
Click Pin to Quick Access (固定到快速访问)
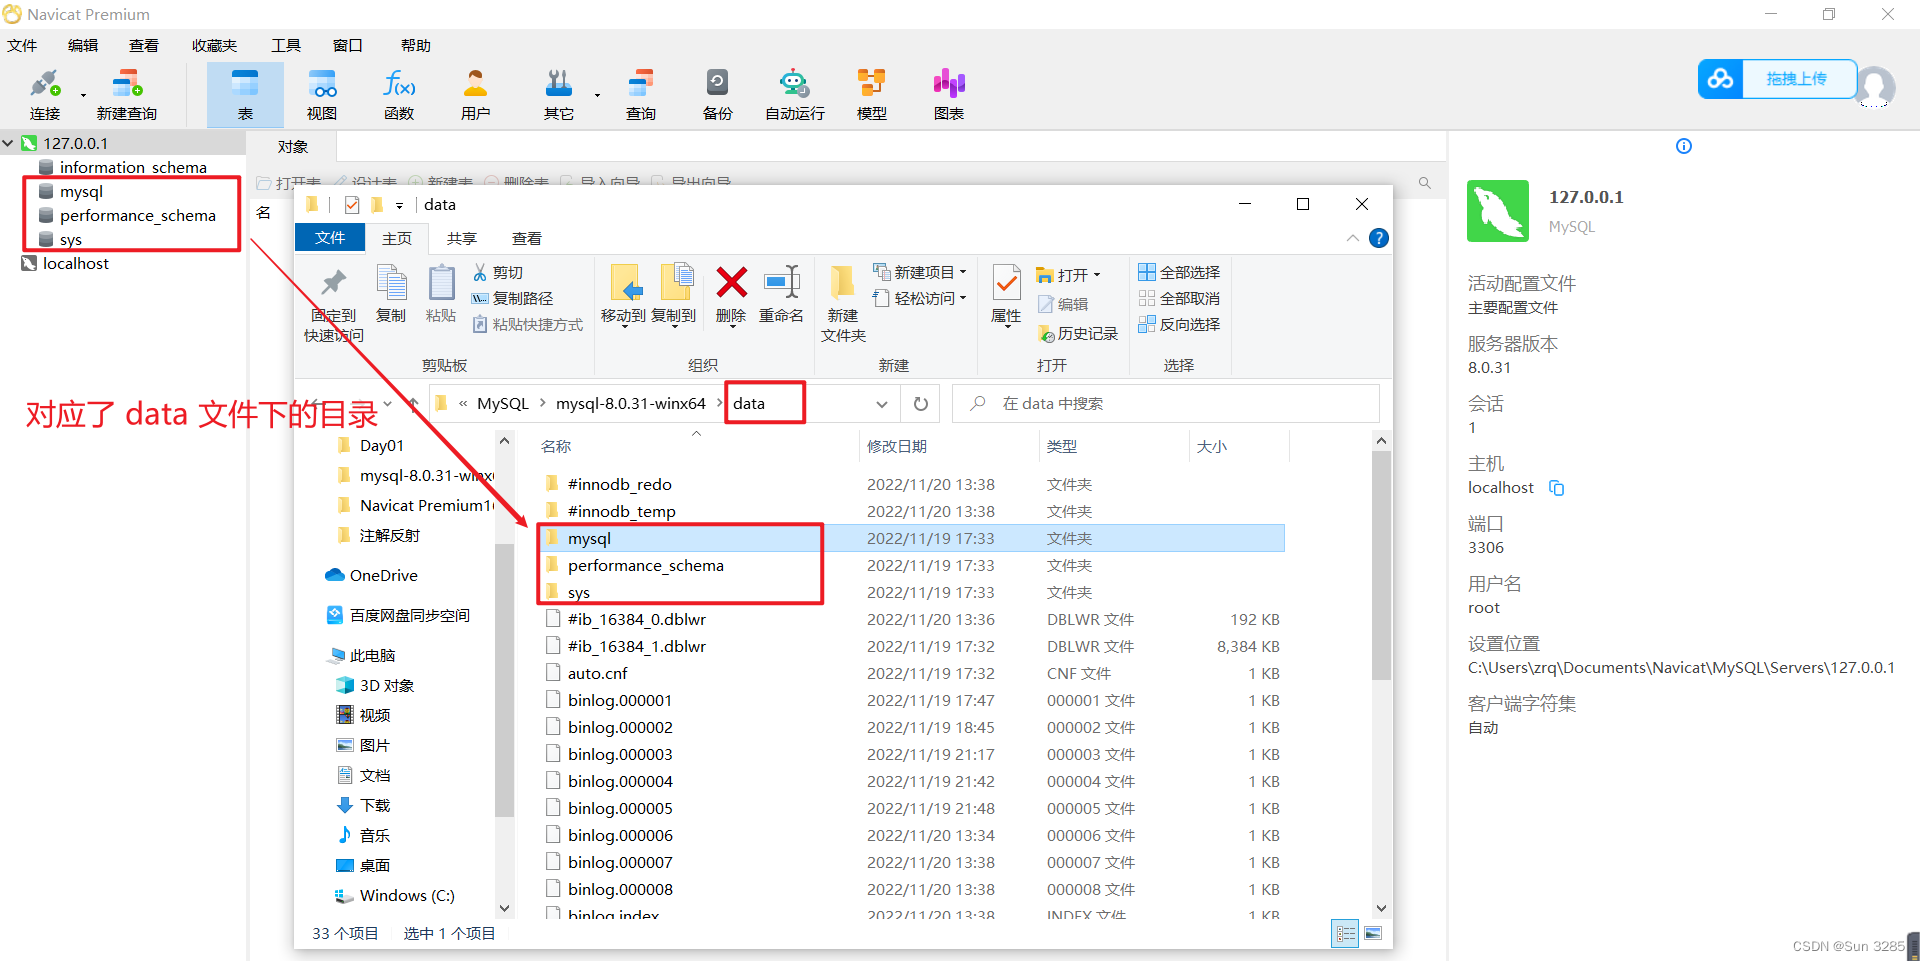pyautogui.click(x=334, y=304)
